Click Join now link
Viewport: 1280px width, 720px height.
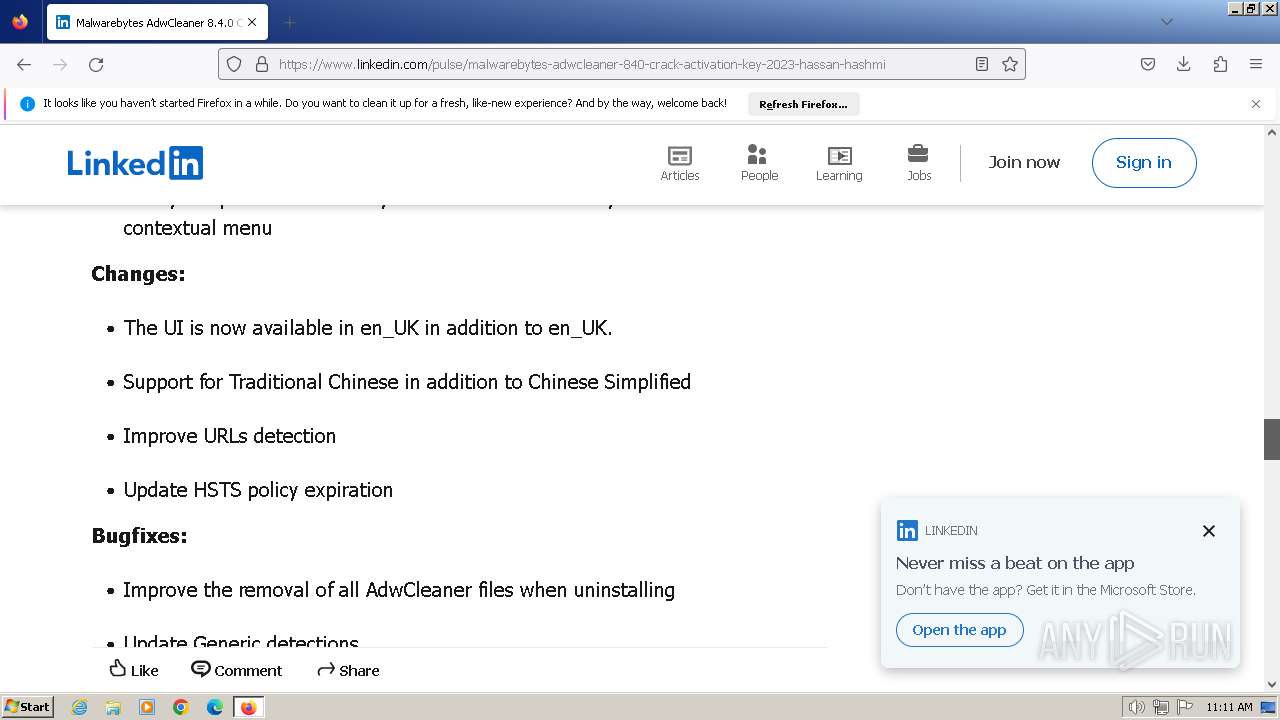(1024, 162)
